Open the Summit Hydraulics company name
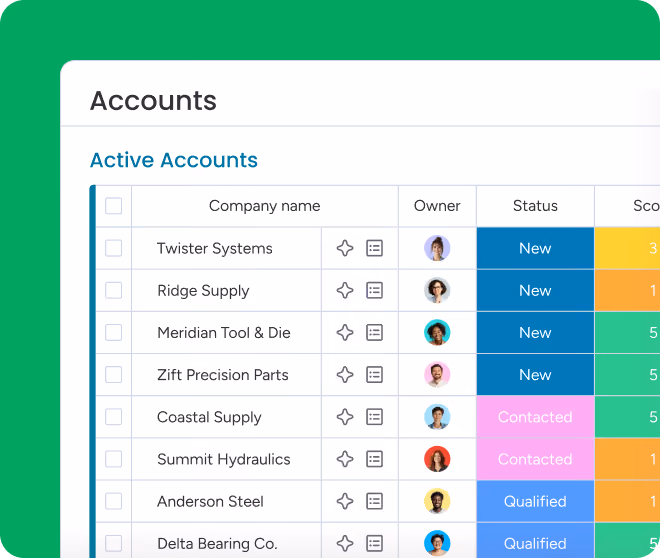The image size is (660, 558). click(224, 460)
